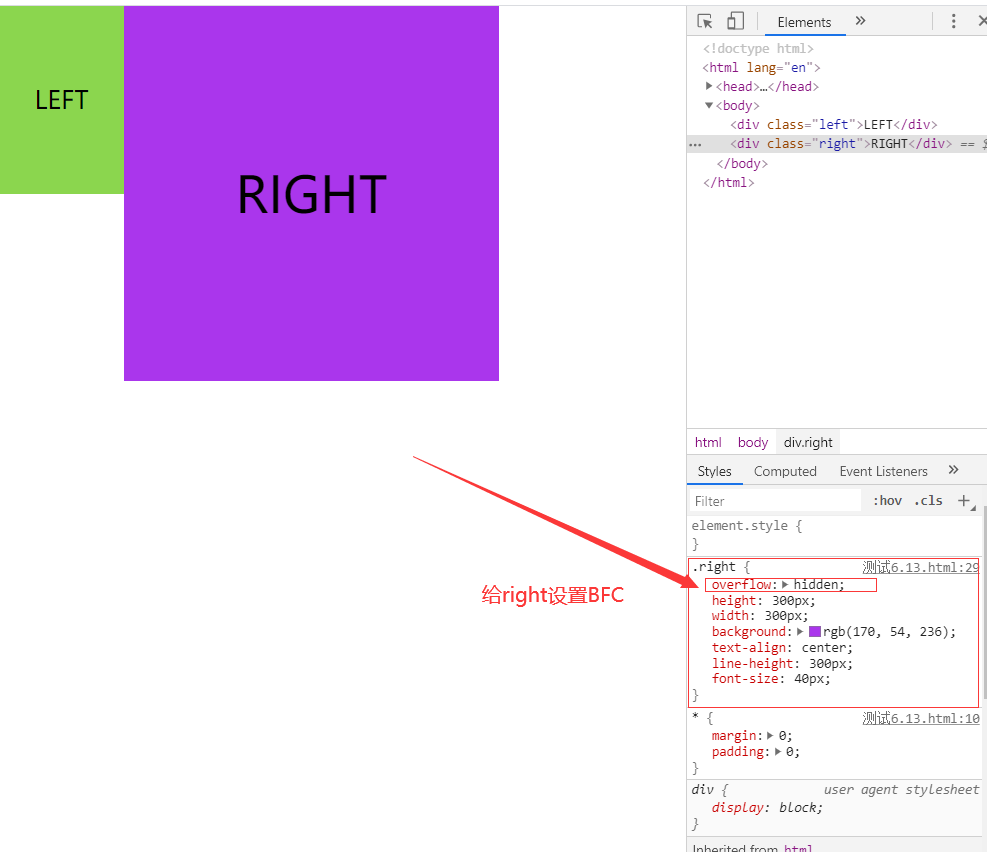Expand the head element node
The width and height of the screenshot is (987, 852).
(x=709, y=86)
